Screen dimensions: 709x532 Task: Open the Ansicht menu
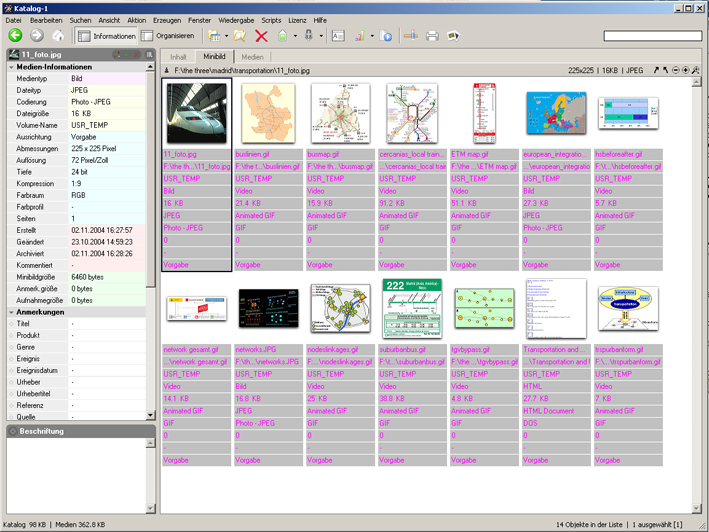pos(109,20)
